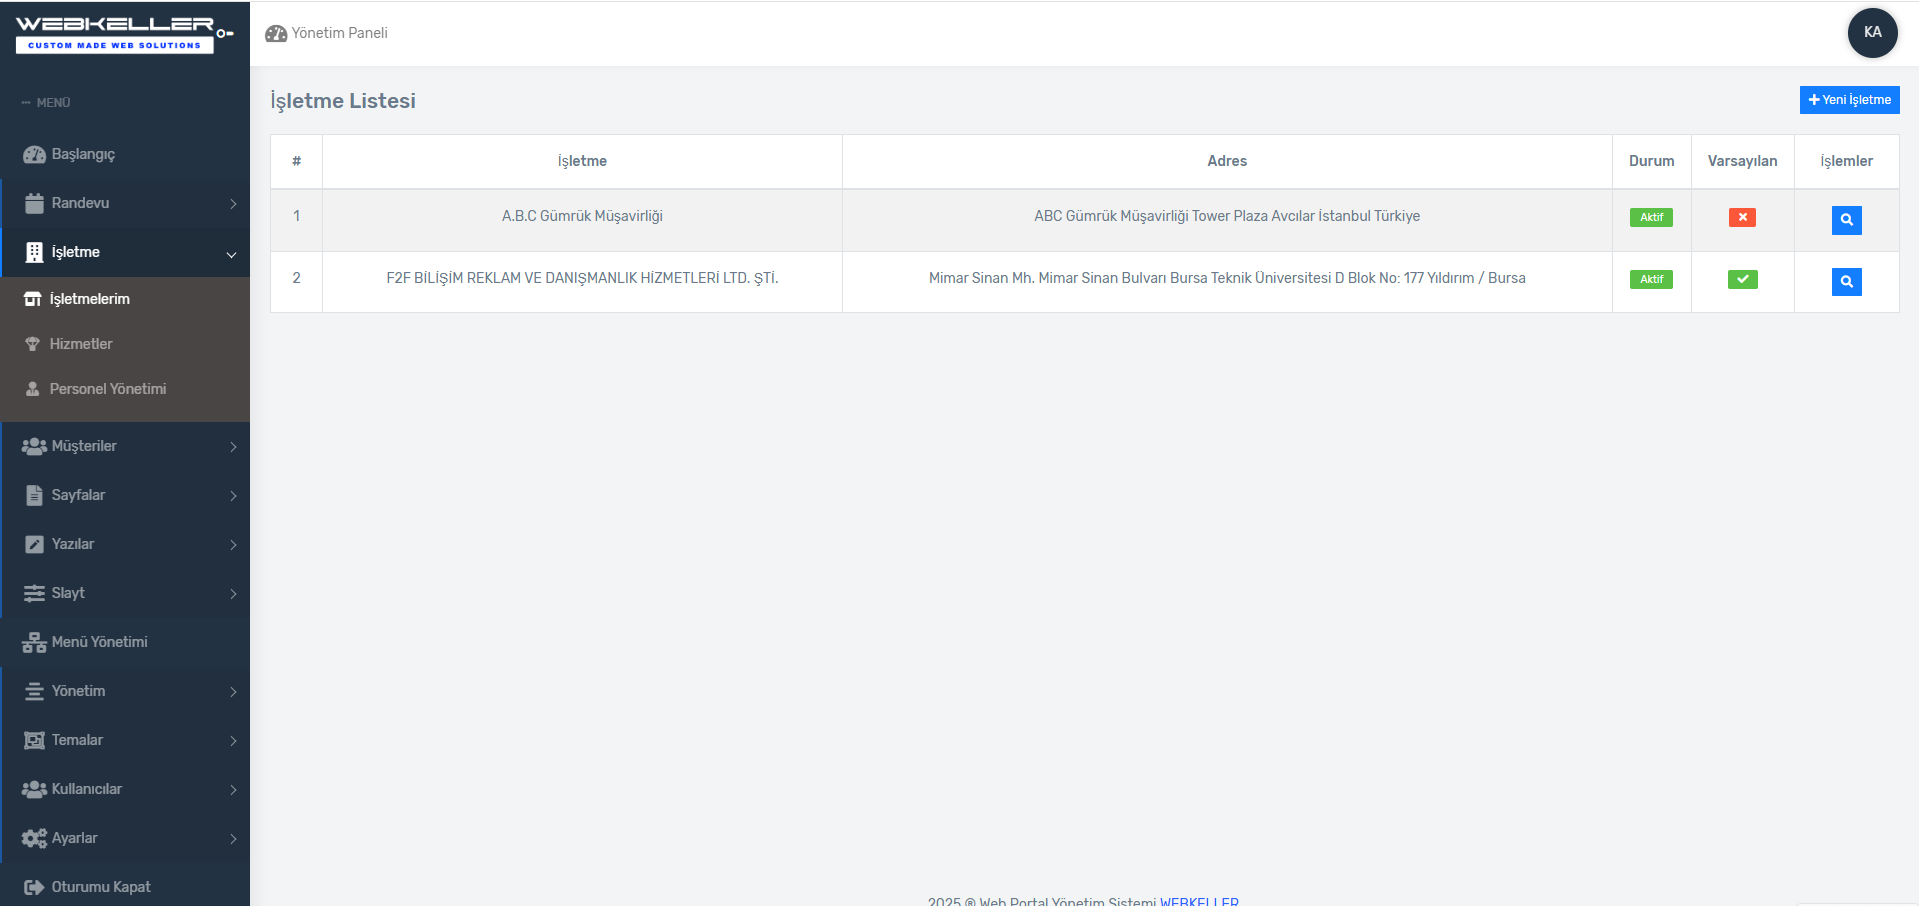This screenshot has width=1919, height=906.
Task: Click the Başlangıç dashboard icon in sidebar
Action: pos(34,154)
